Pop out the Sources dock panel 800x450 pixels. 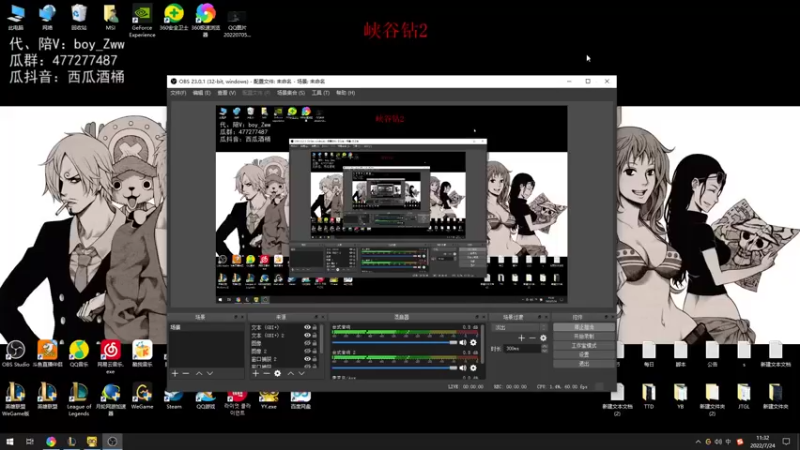tap(316, 317)
